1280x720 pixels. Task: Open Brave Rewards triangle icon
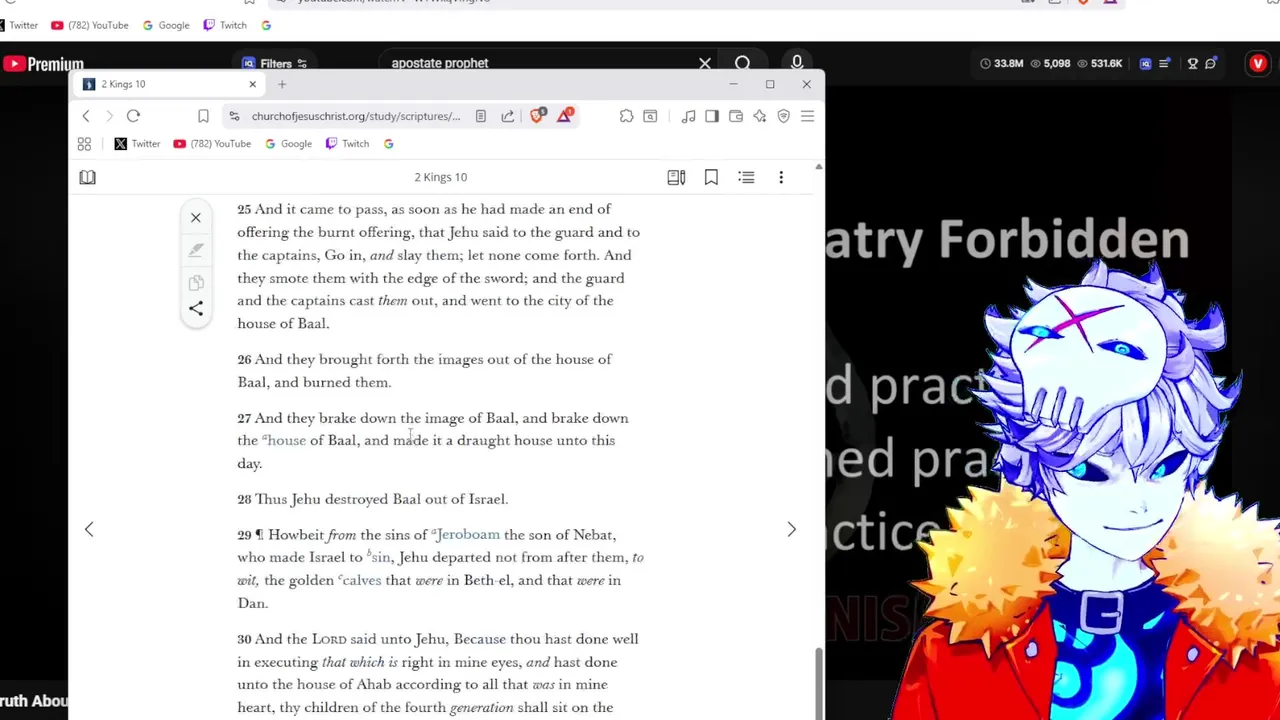[x=565, y=115]
